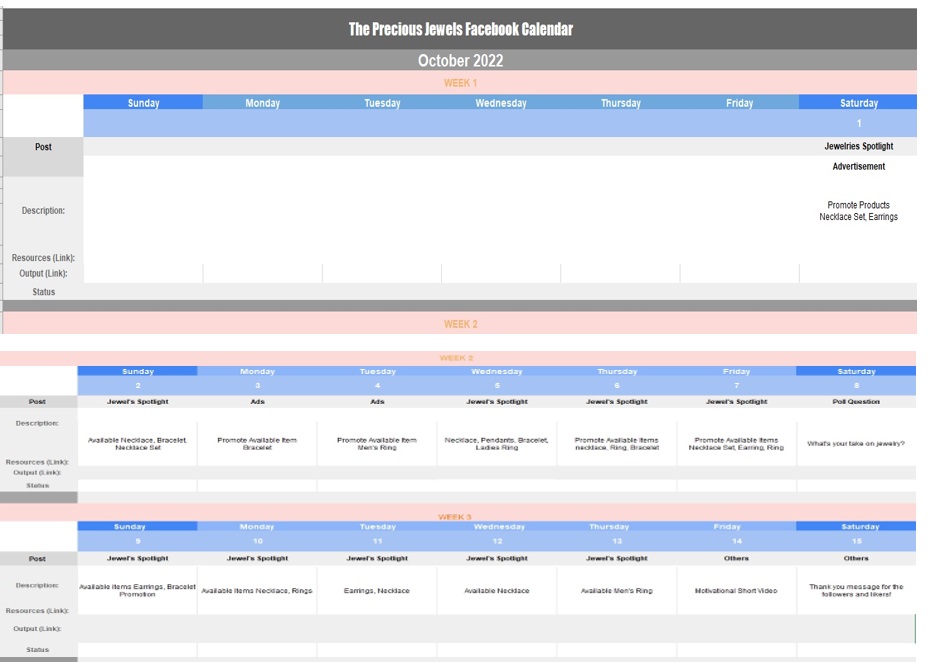Click the Tuesday header under WEEK 1
Image resolution: width=931 pixels, height=671 pixels.
pyautogui.click(x=382, y=103)
